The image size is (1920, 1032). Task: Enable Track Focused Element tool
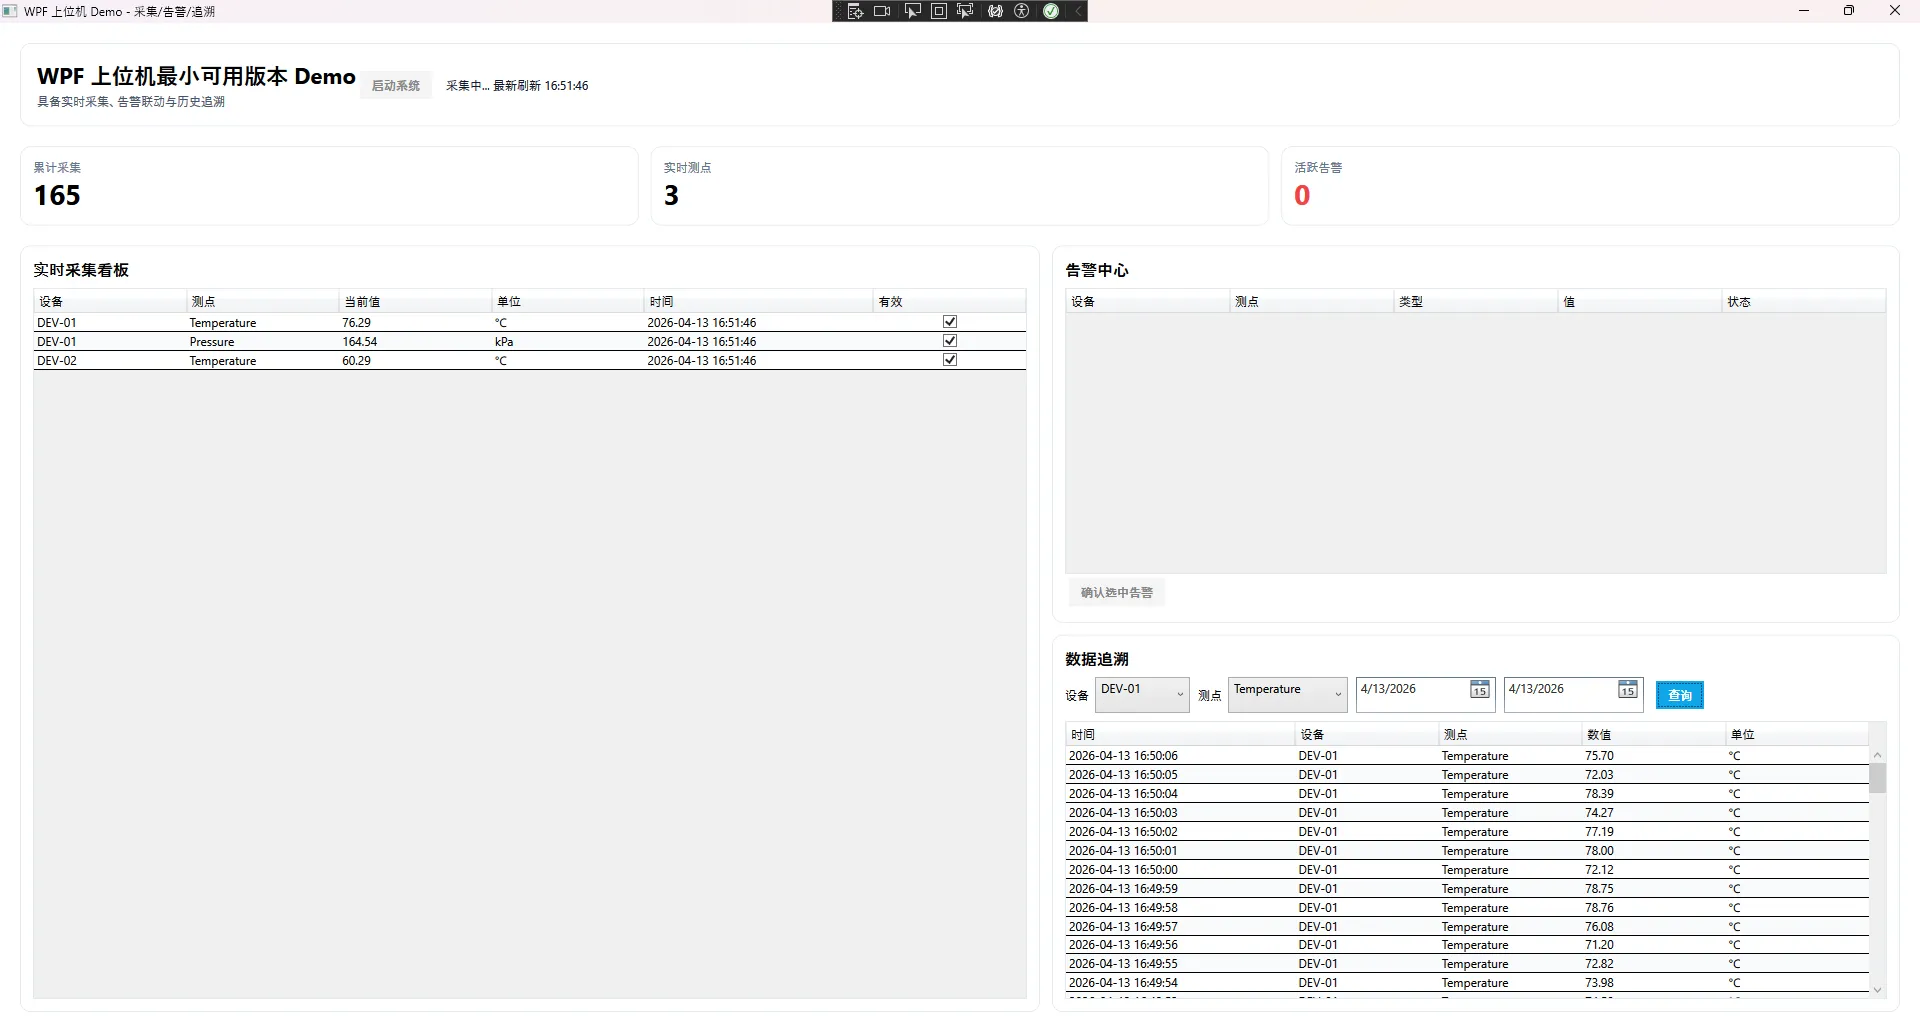coord(965,11)
